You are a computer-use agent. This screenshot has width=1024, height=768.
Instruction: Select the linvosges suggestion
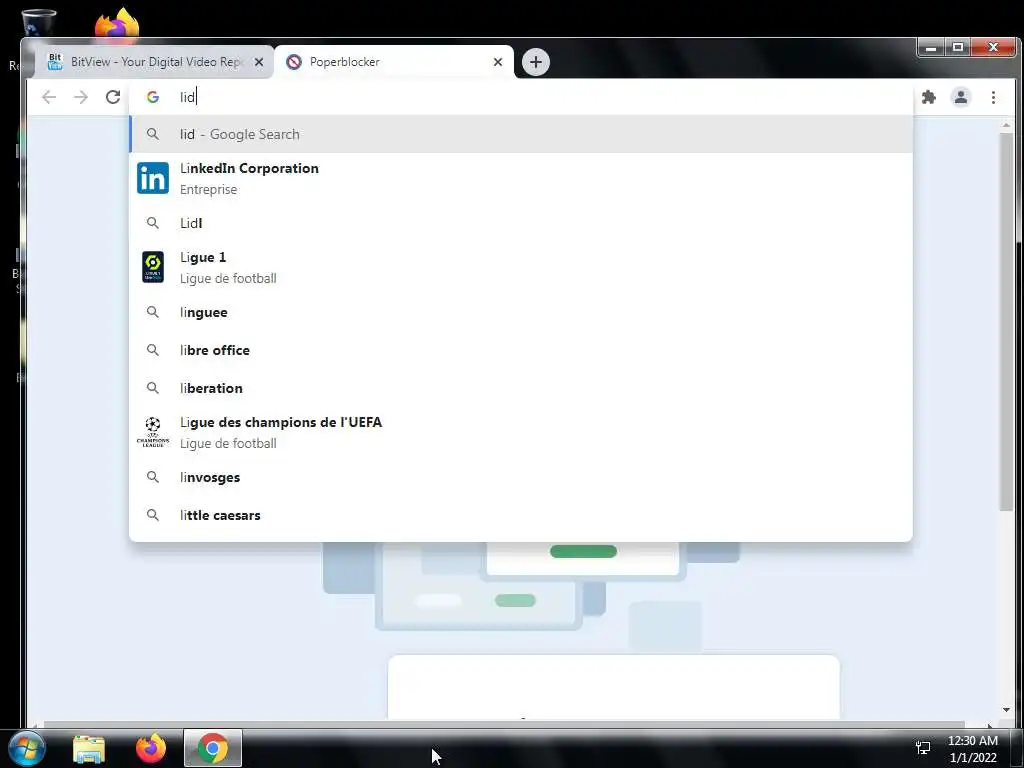pyautogui.click(x=520, y=477)
